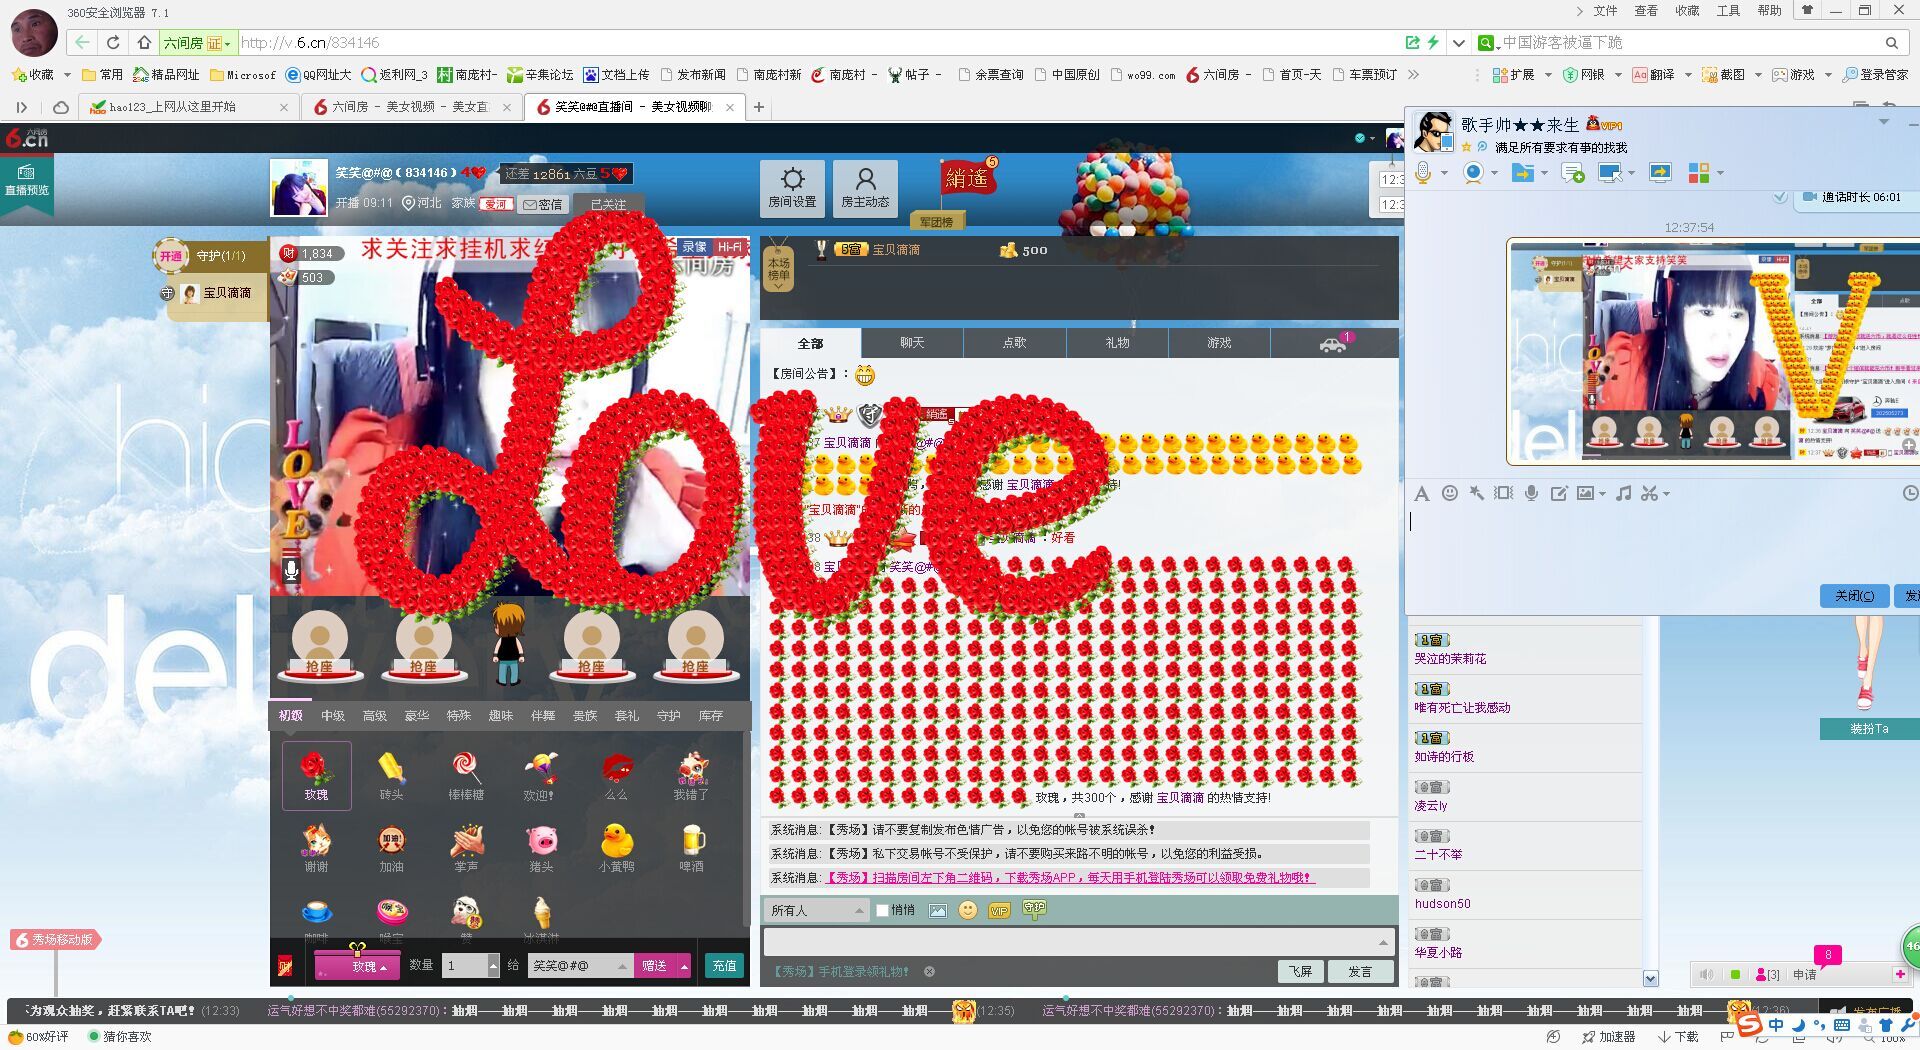Open 房间设置 room settings
Viewport: 1920px width, 1050px height.
coord(792,187)
